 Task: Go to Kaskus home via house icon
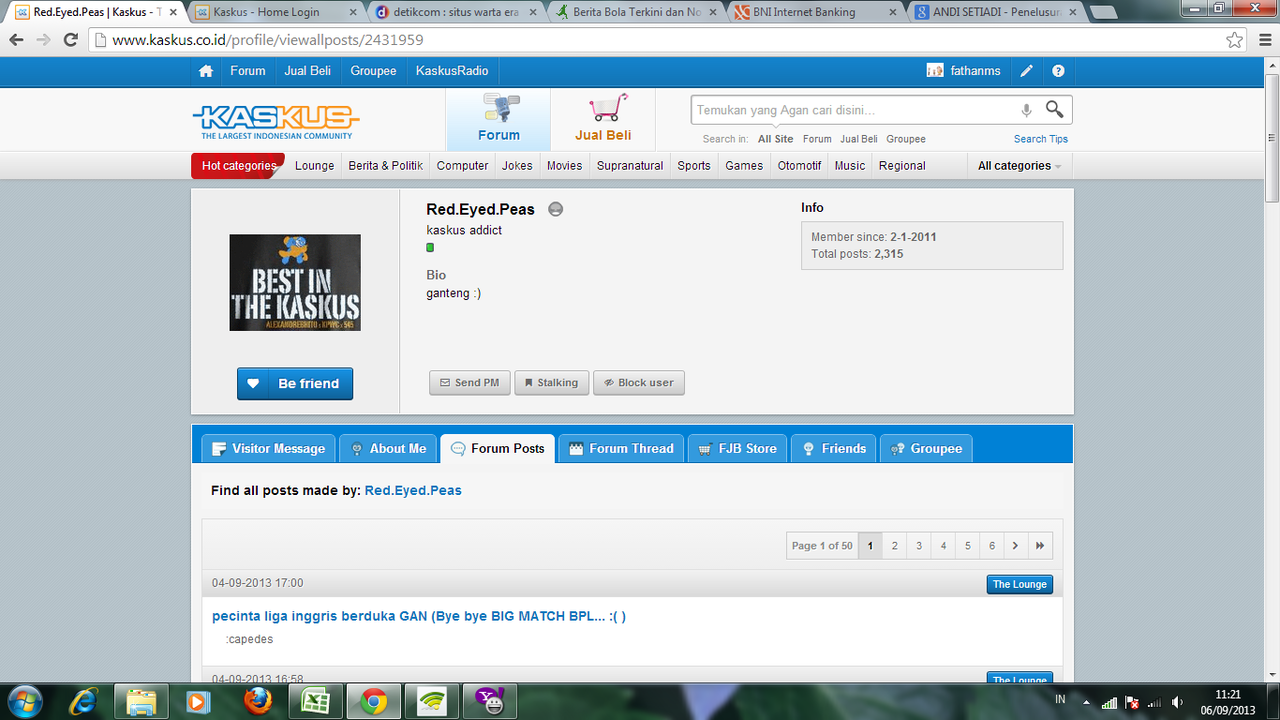click(206, 71)
